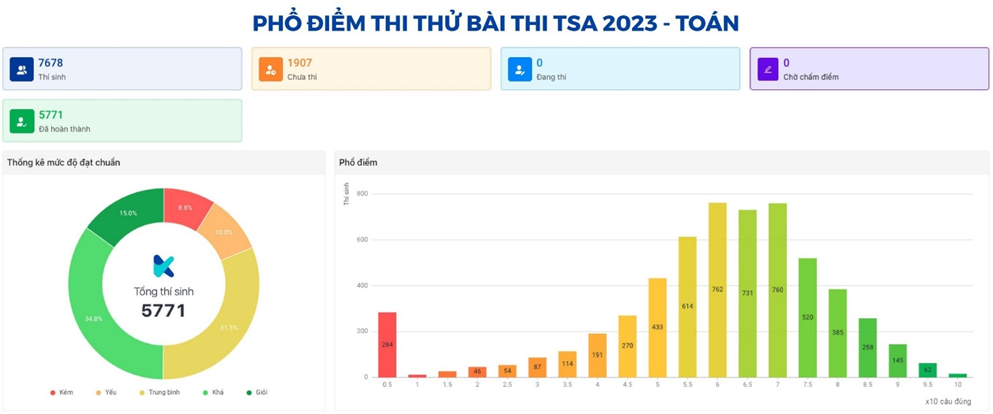Click the green Đã hoàn thành icon

point(22,121)
